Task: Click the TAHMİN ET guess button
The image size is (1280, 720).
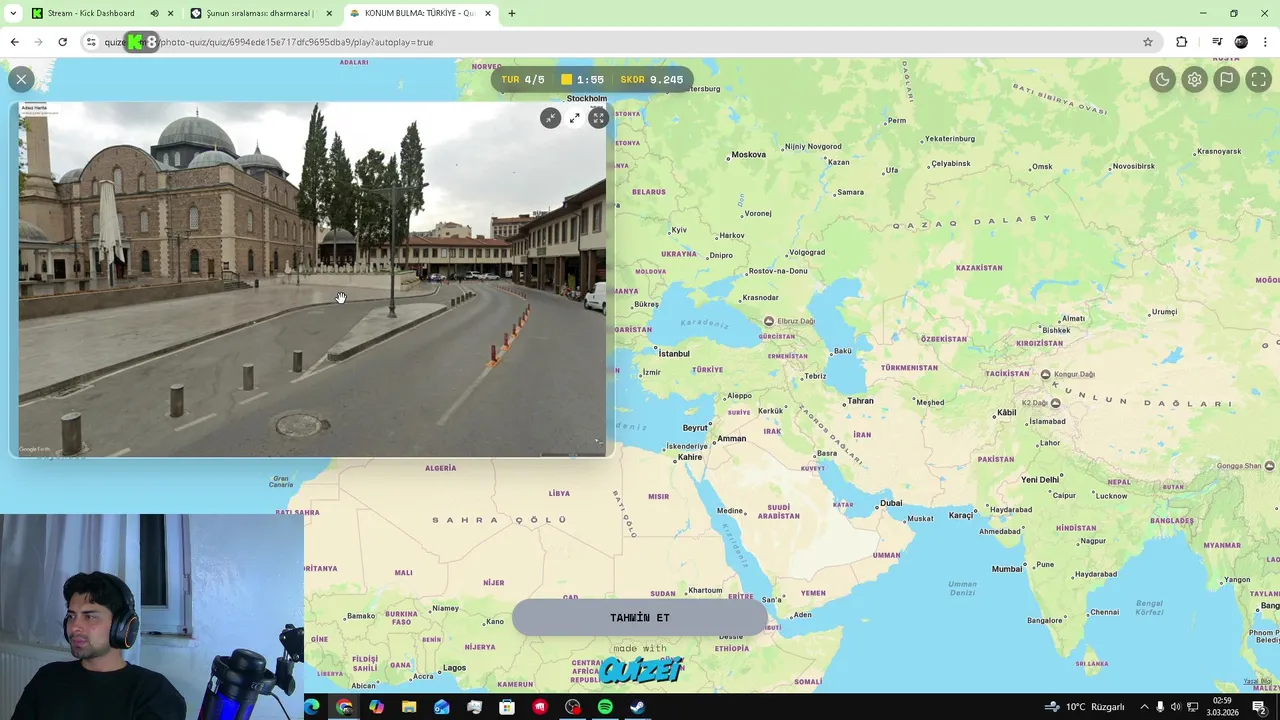Action: click(640, 618)
